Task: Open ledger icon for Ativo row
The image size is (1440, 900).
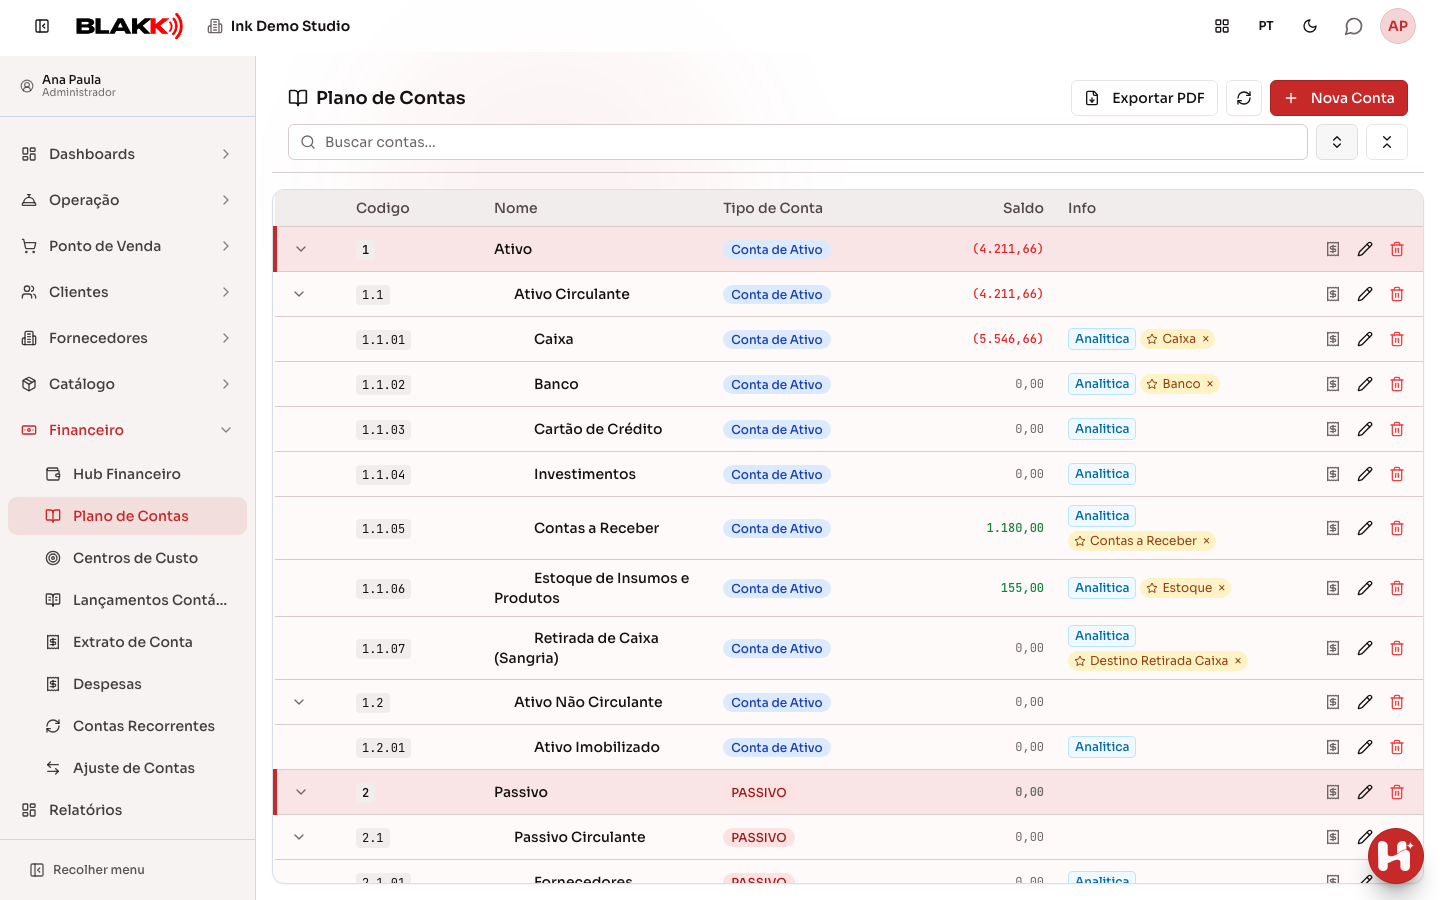Action: click(x=1333, y=249)
